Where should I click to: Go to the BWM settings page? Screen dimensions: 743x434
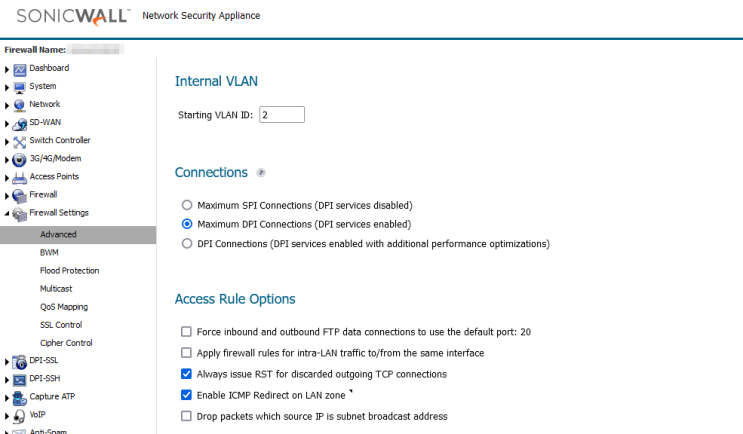pos(49,252)
